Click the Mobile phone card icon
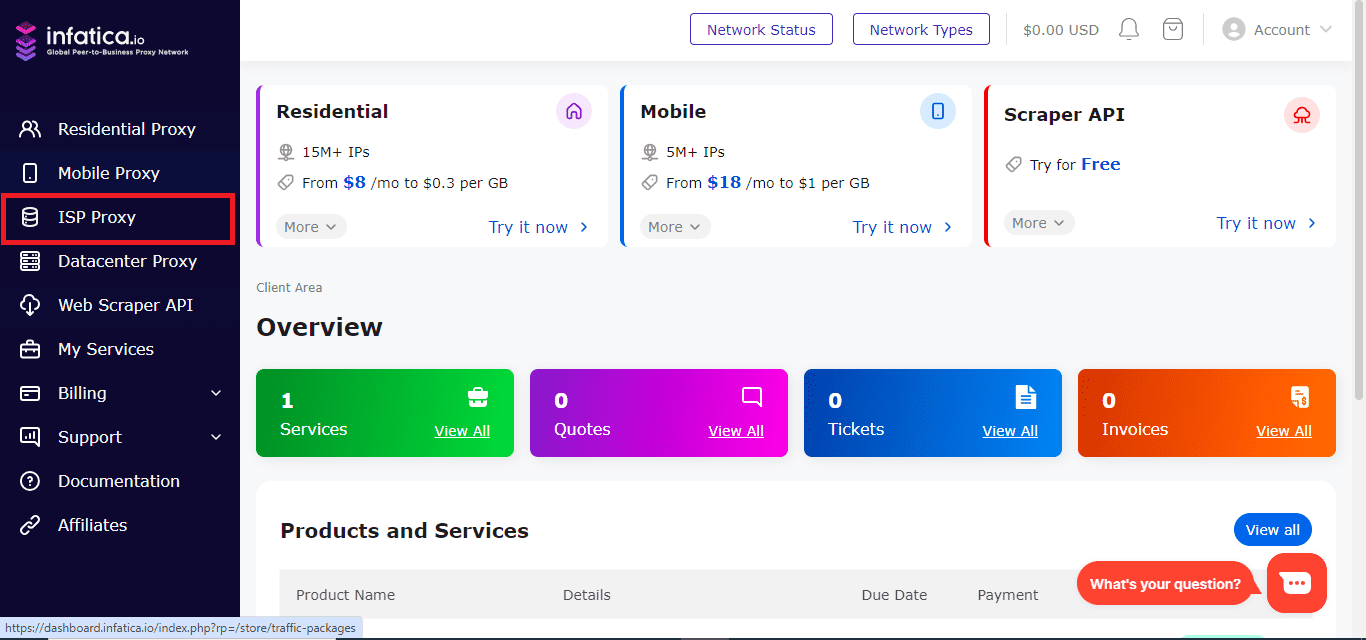Image resolution: width=1366 pixels, height=640 pixels. click(x=938, y=112)
